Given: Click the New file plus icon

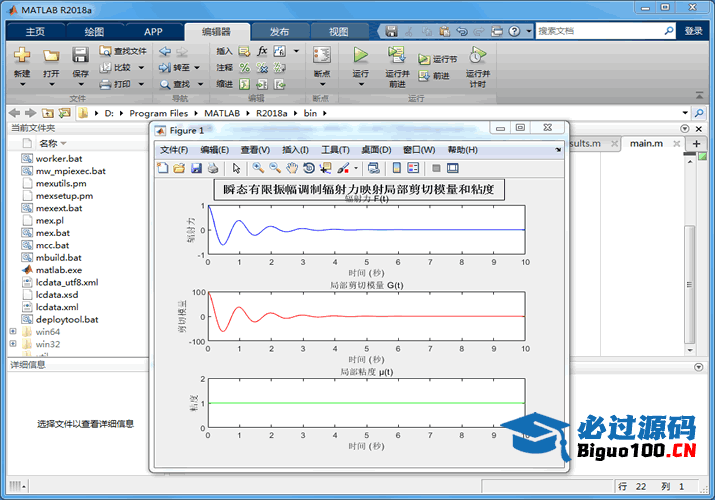Looking at the screenshot, I should point(21,55).
